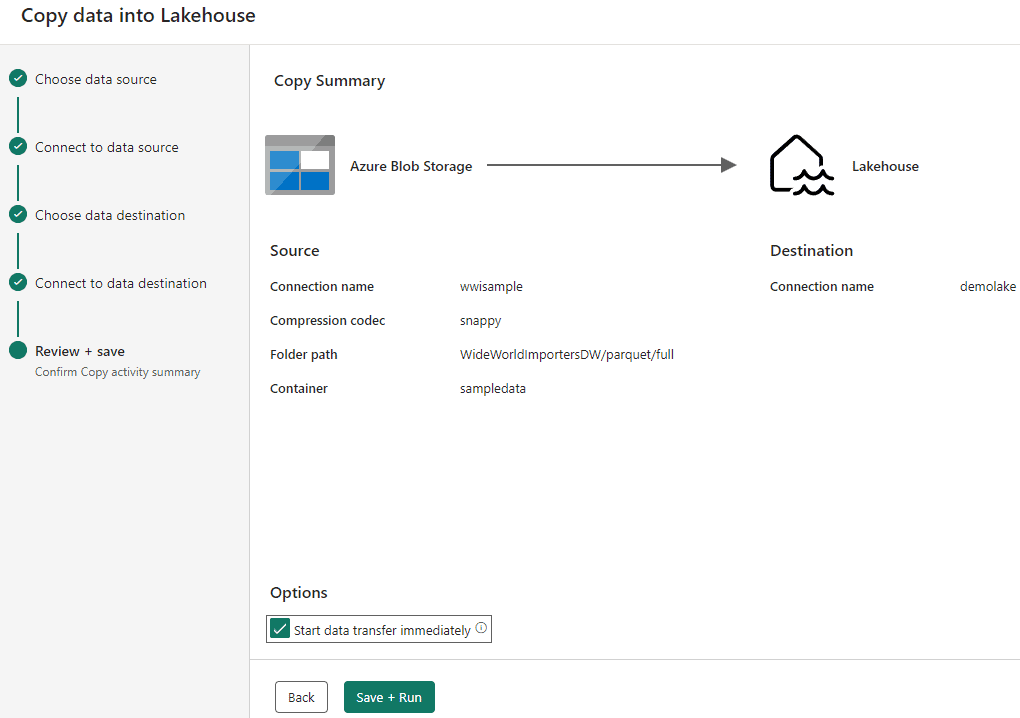Click the Connect to data destination checkmark

pyautogui.click(x=18, y=282)
